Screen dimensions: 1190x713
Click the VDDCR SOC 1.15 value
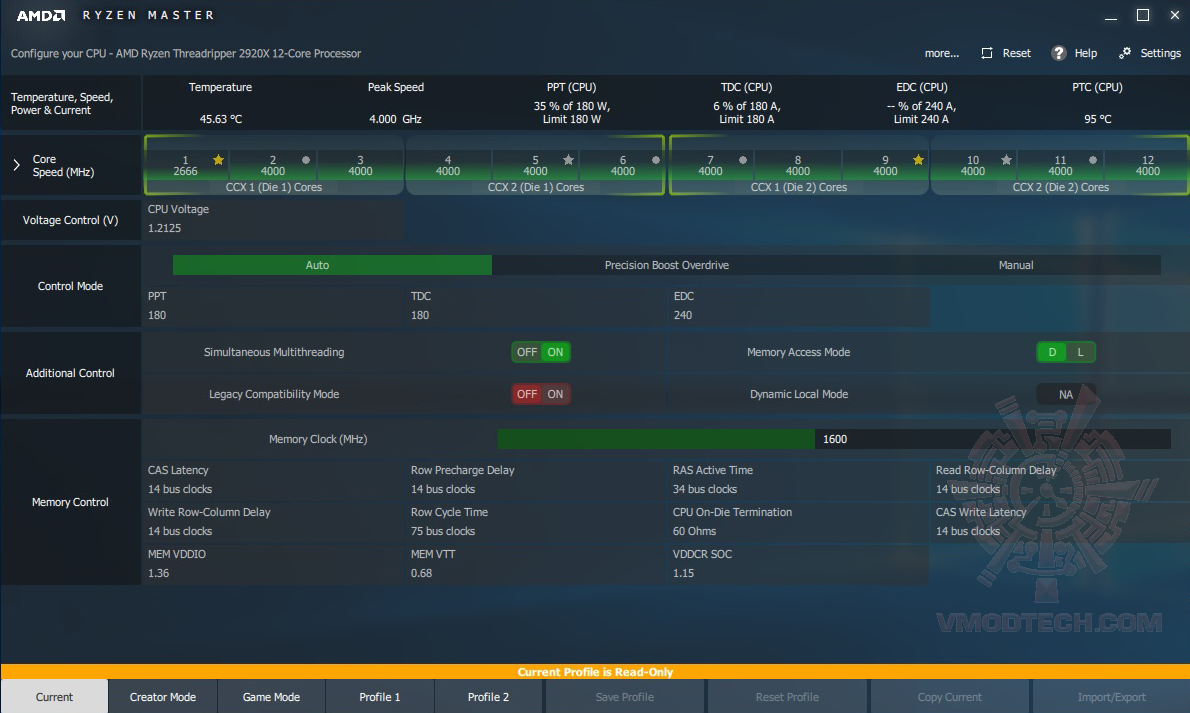(x=683, y=573)
